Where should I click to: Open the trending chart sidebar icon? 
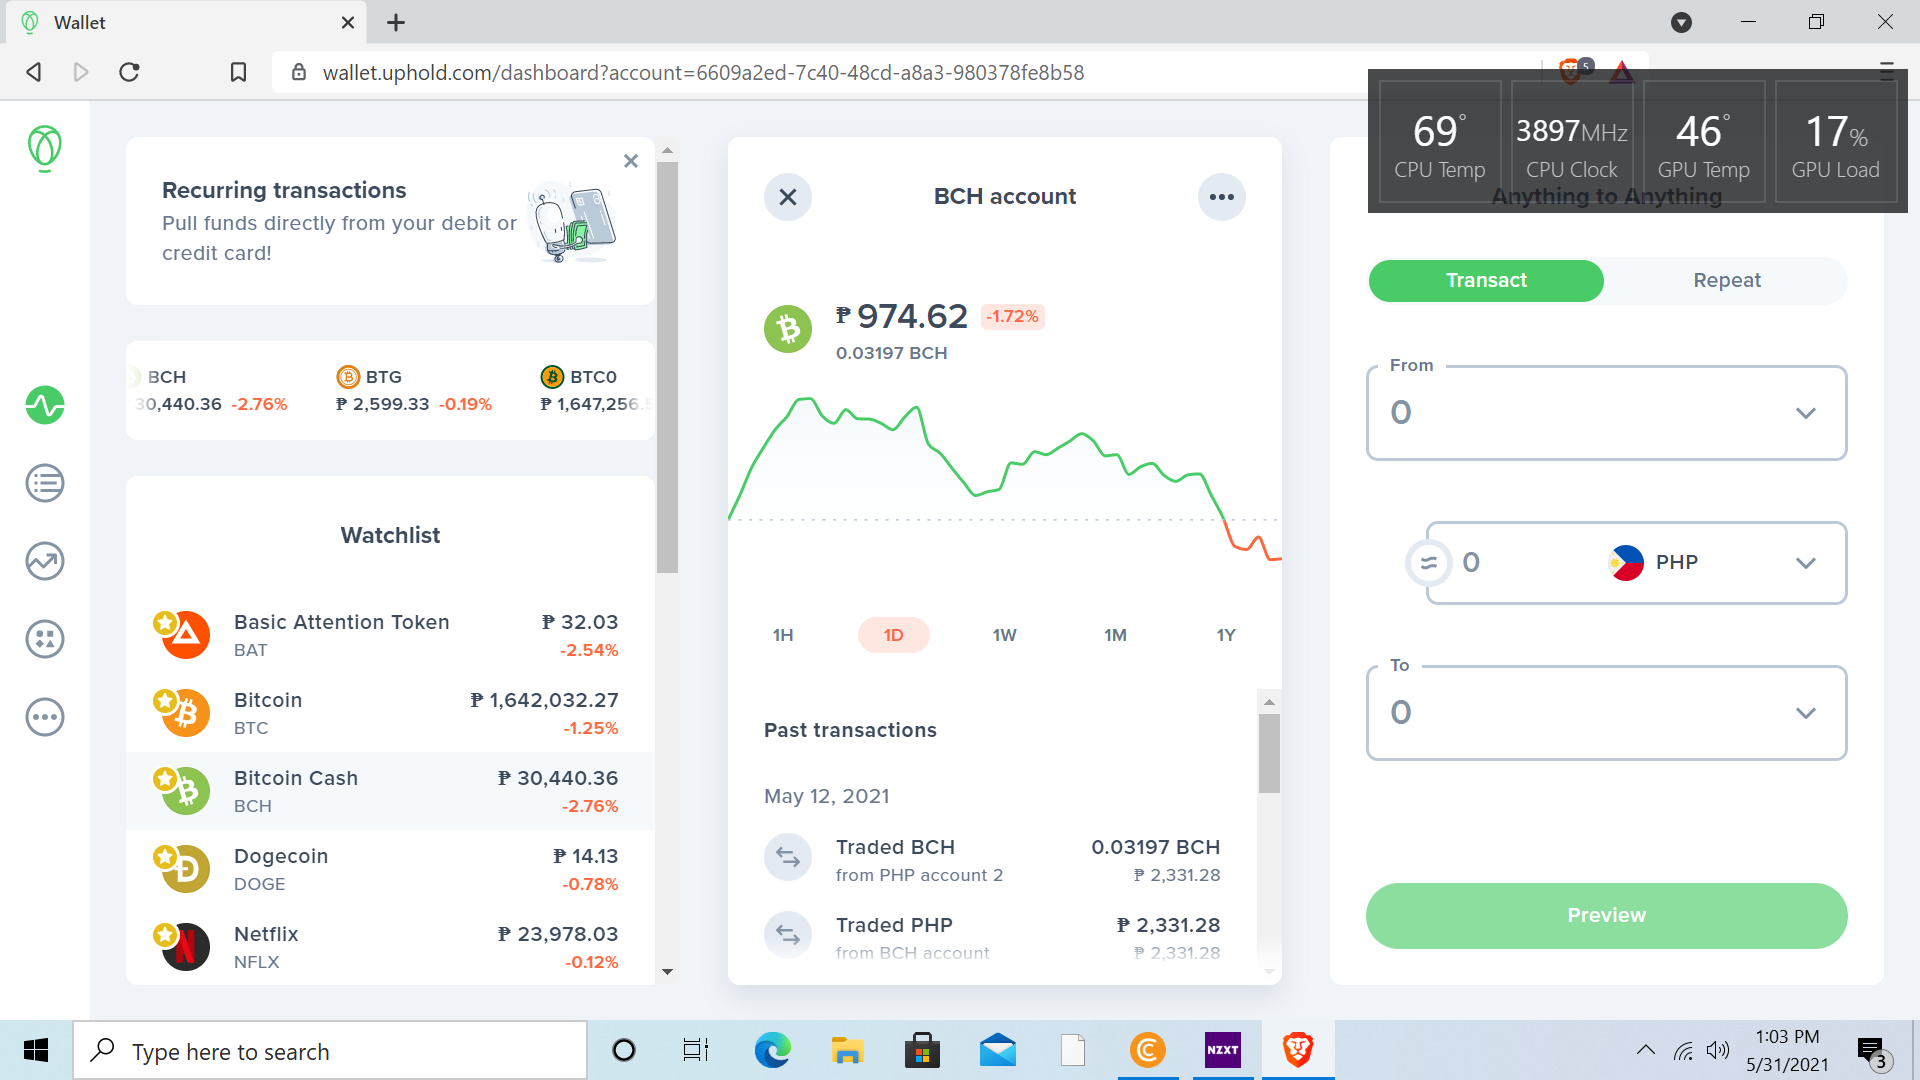pos(45,561)
